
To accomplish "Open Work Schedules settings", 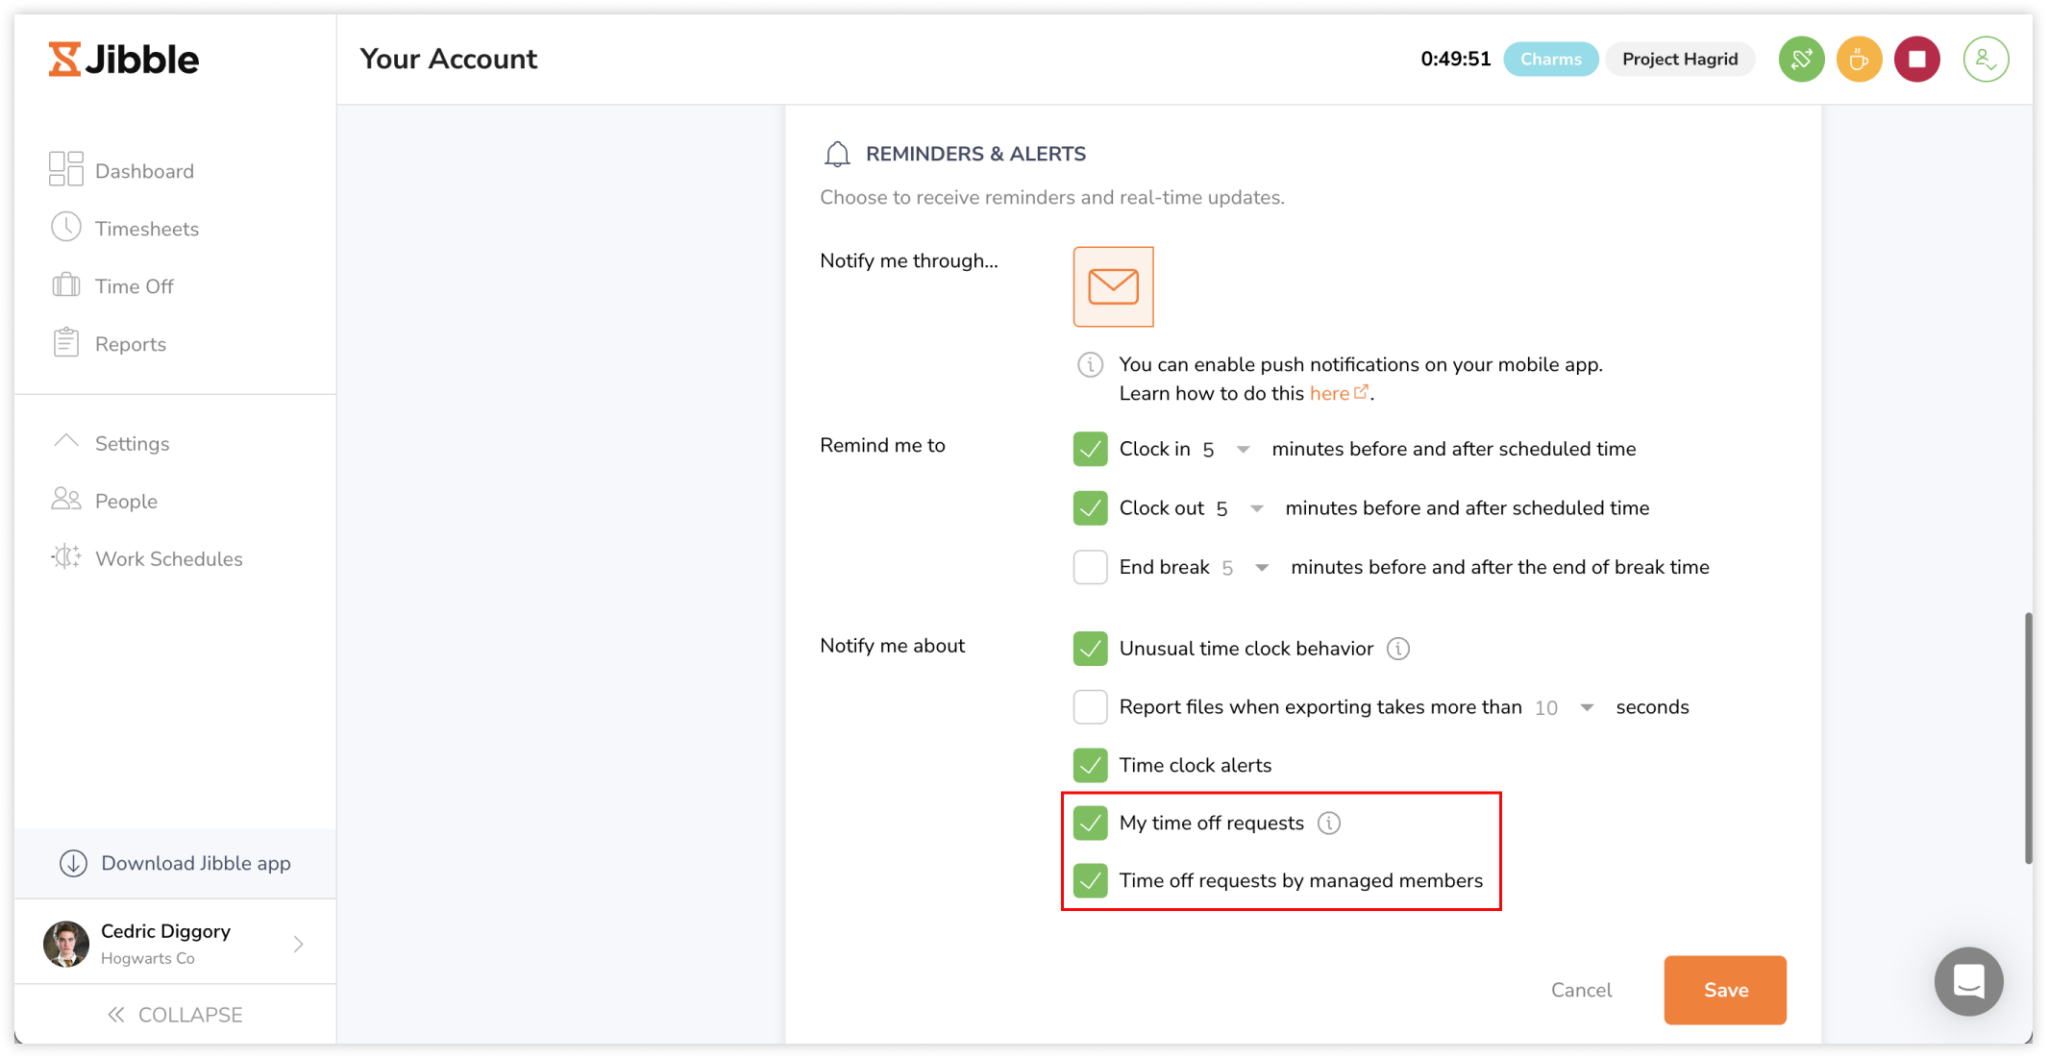I will 168,558.
